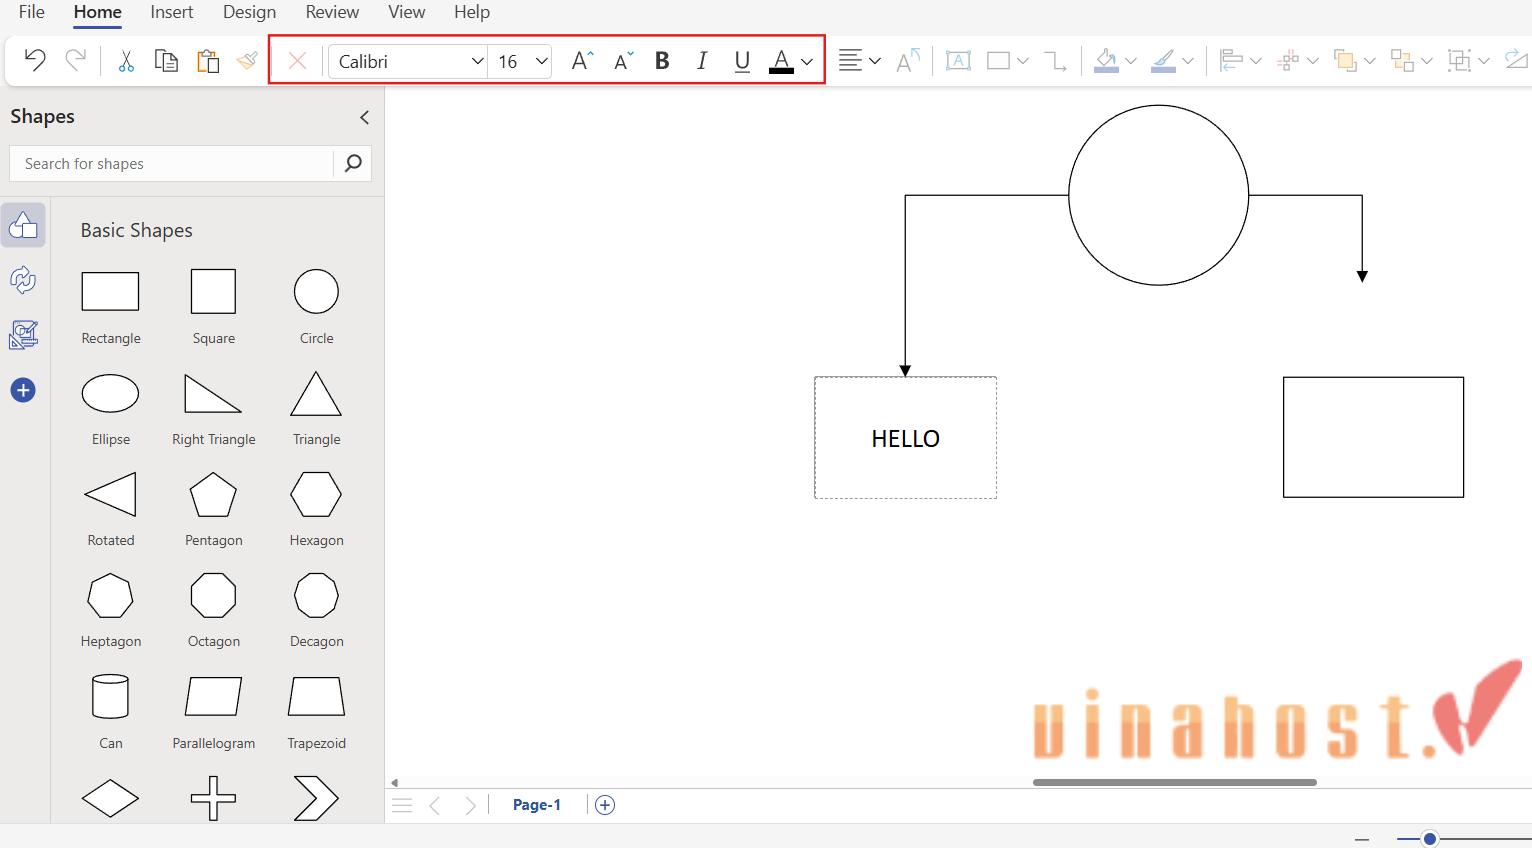Image resolution: width=1532 pixels, height=848 pixels.
Task: Open the shape tool dropdown arrow
Action: click(x=1023, y=62)
